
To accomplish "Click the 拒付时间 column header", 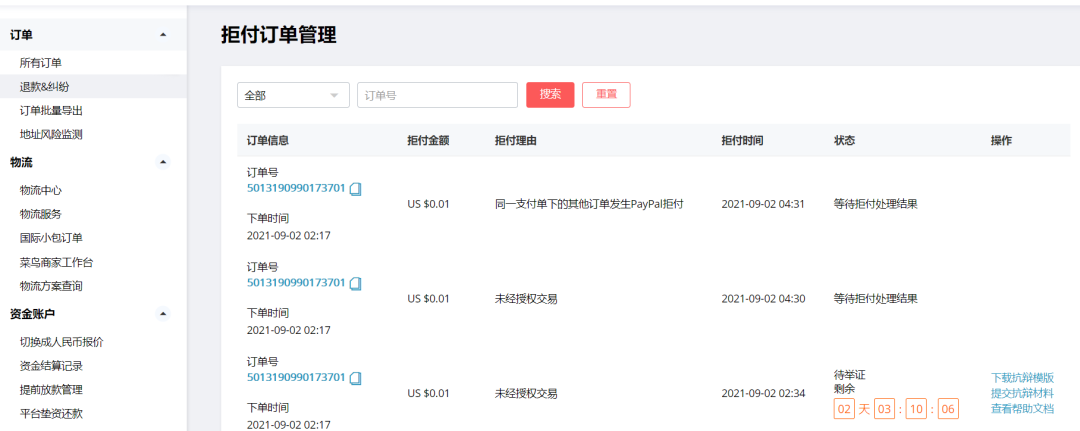I will click(x=742, y=140).
